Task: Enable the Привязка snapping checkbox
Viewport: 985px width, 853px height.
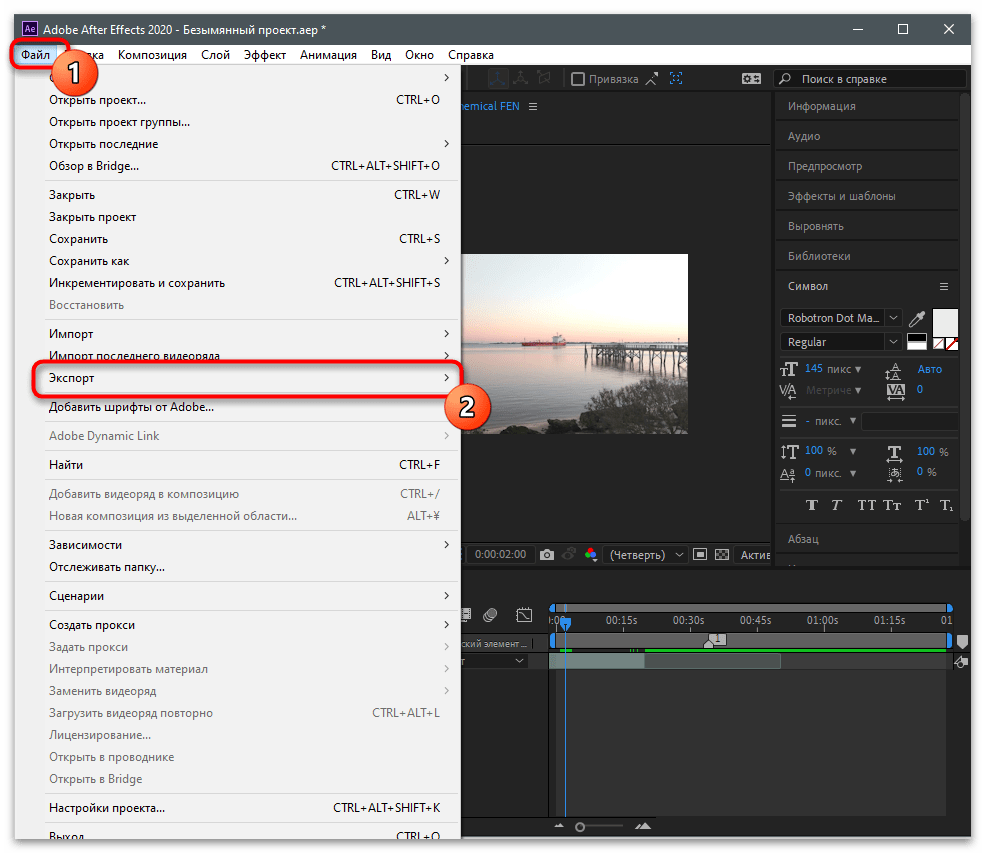Action: pos(578,79)
